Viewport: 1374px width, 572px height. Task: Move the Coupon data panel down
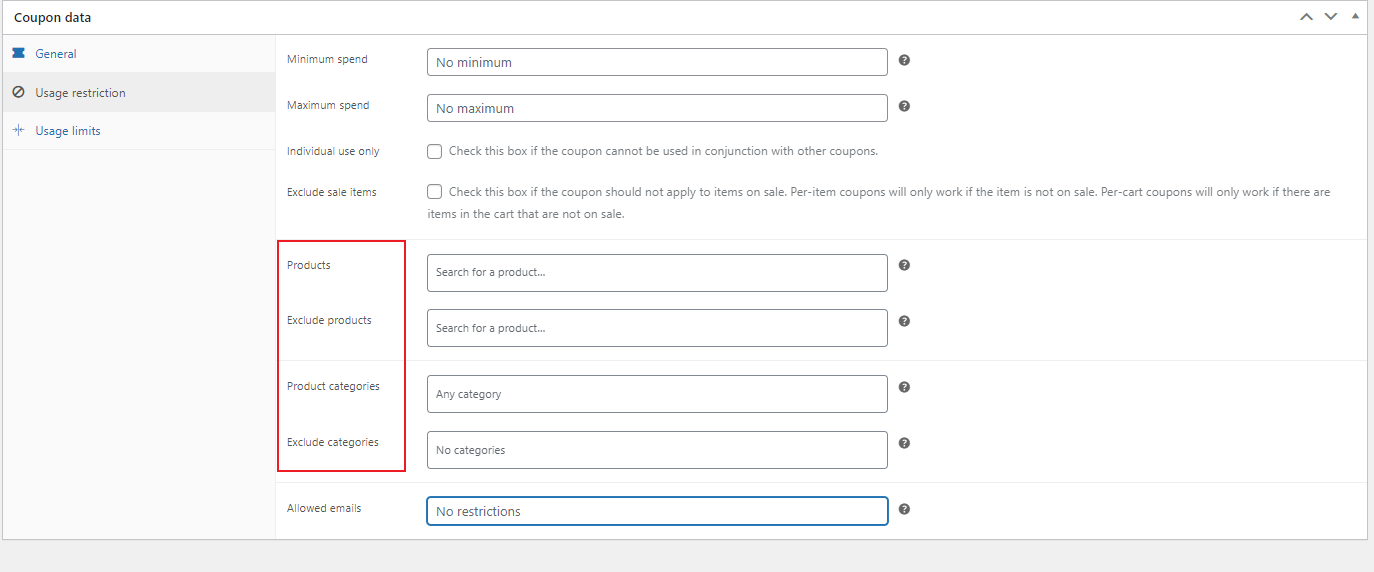tap(1330, 17)
